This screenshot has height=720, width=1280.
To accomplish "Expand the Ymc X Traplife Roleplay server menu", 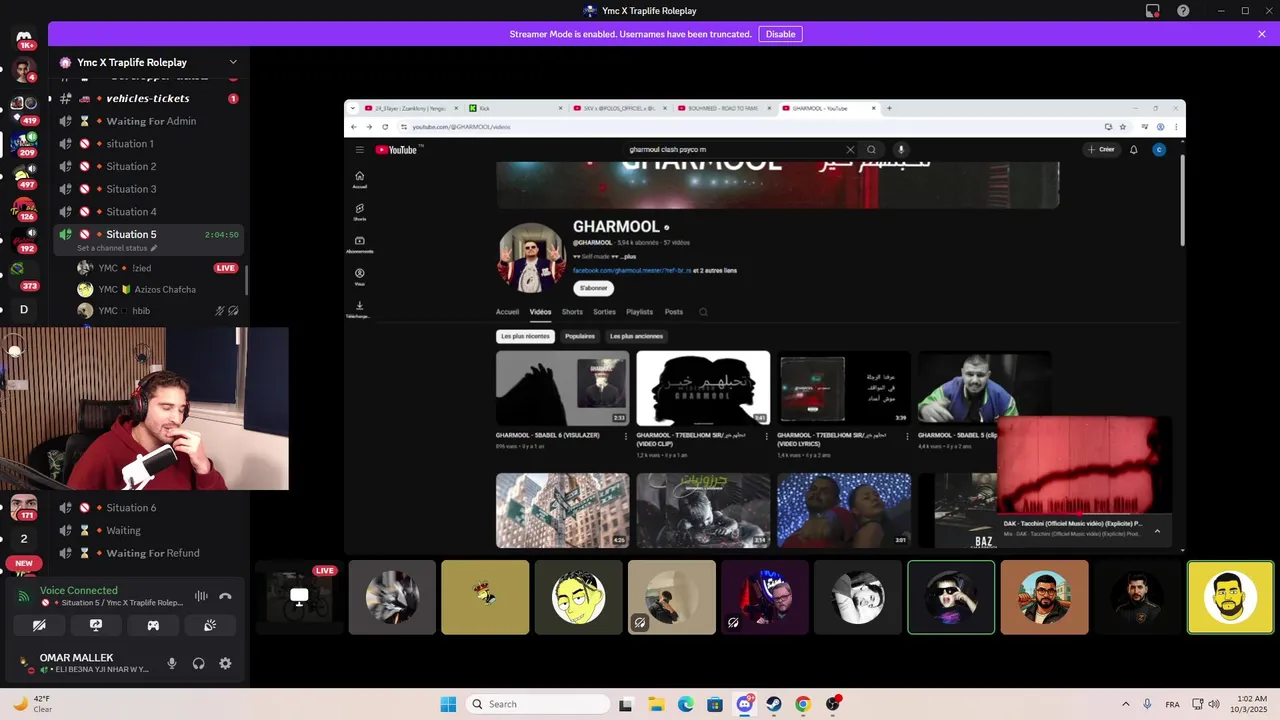I will (233, 62).
